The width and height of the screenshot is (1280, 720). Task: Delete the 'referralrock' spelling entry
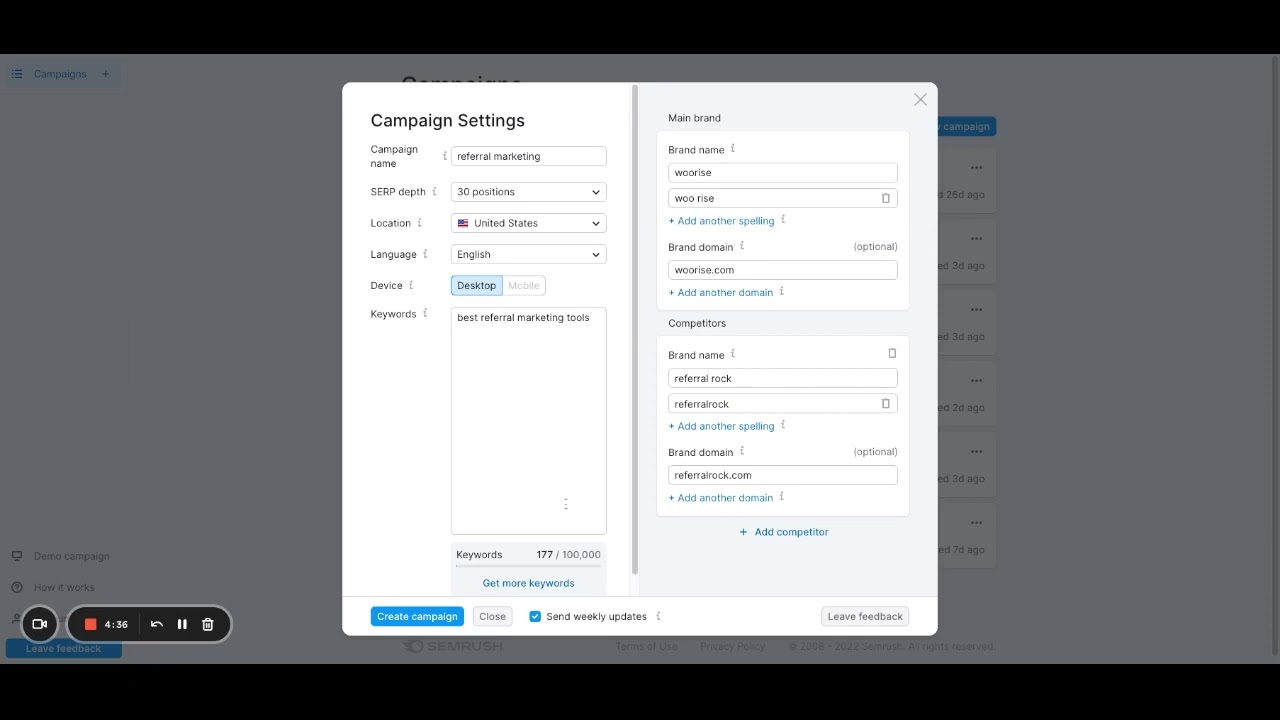click(885, 404)
